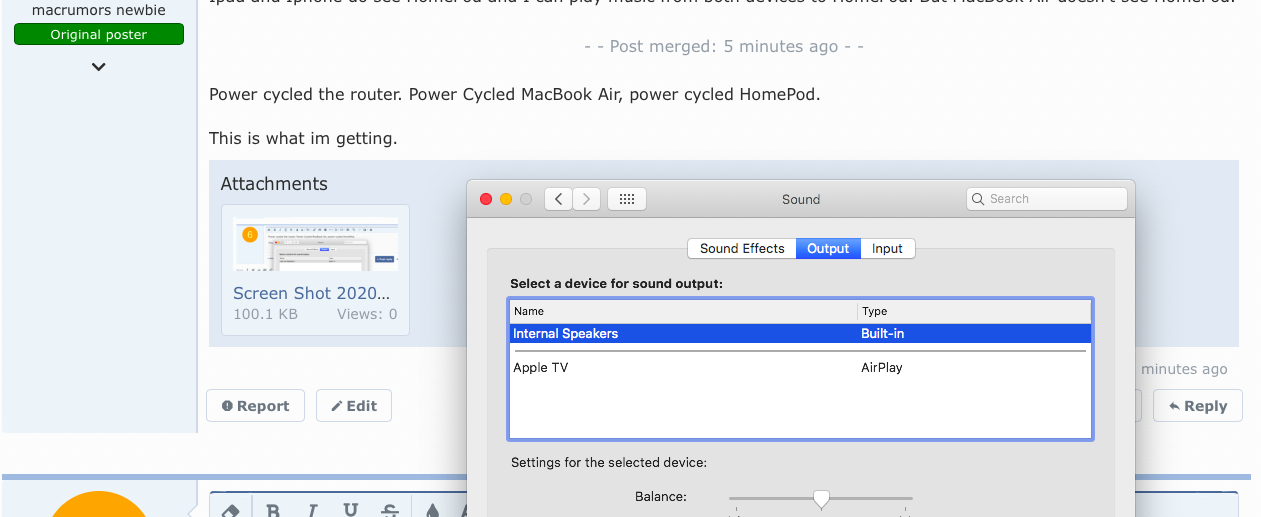1261x517 pixels.
Task: Click the Built-in type cell
Action: (883, 334)
